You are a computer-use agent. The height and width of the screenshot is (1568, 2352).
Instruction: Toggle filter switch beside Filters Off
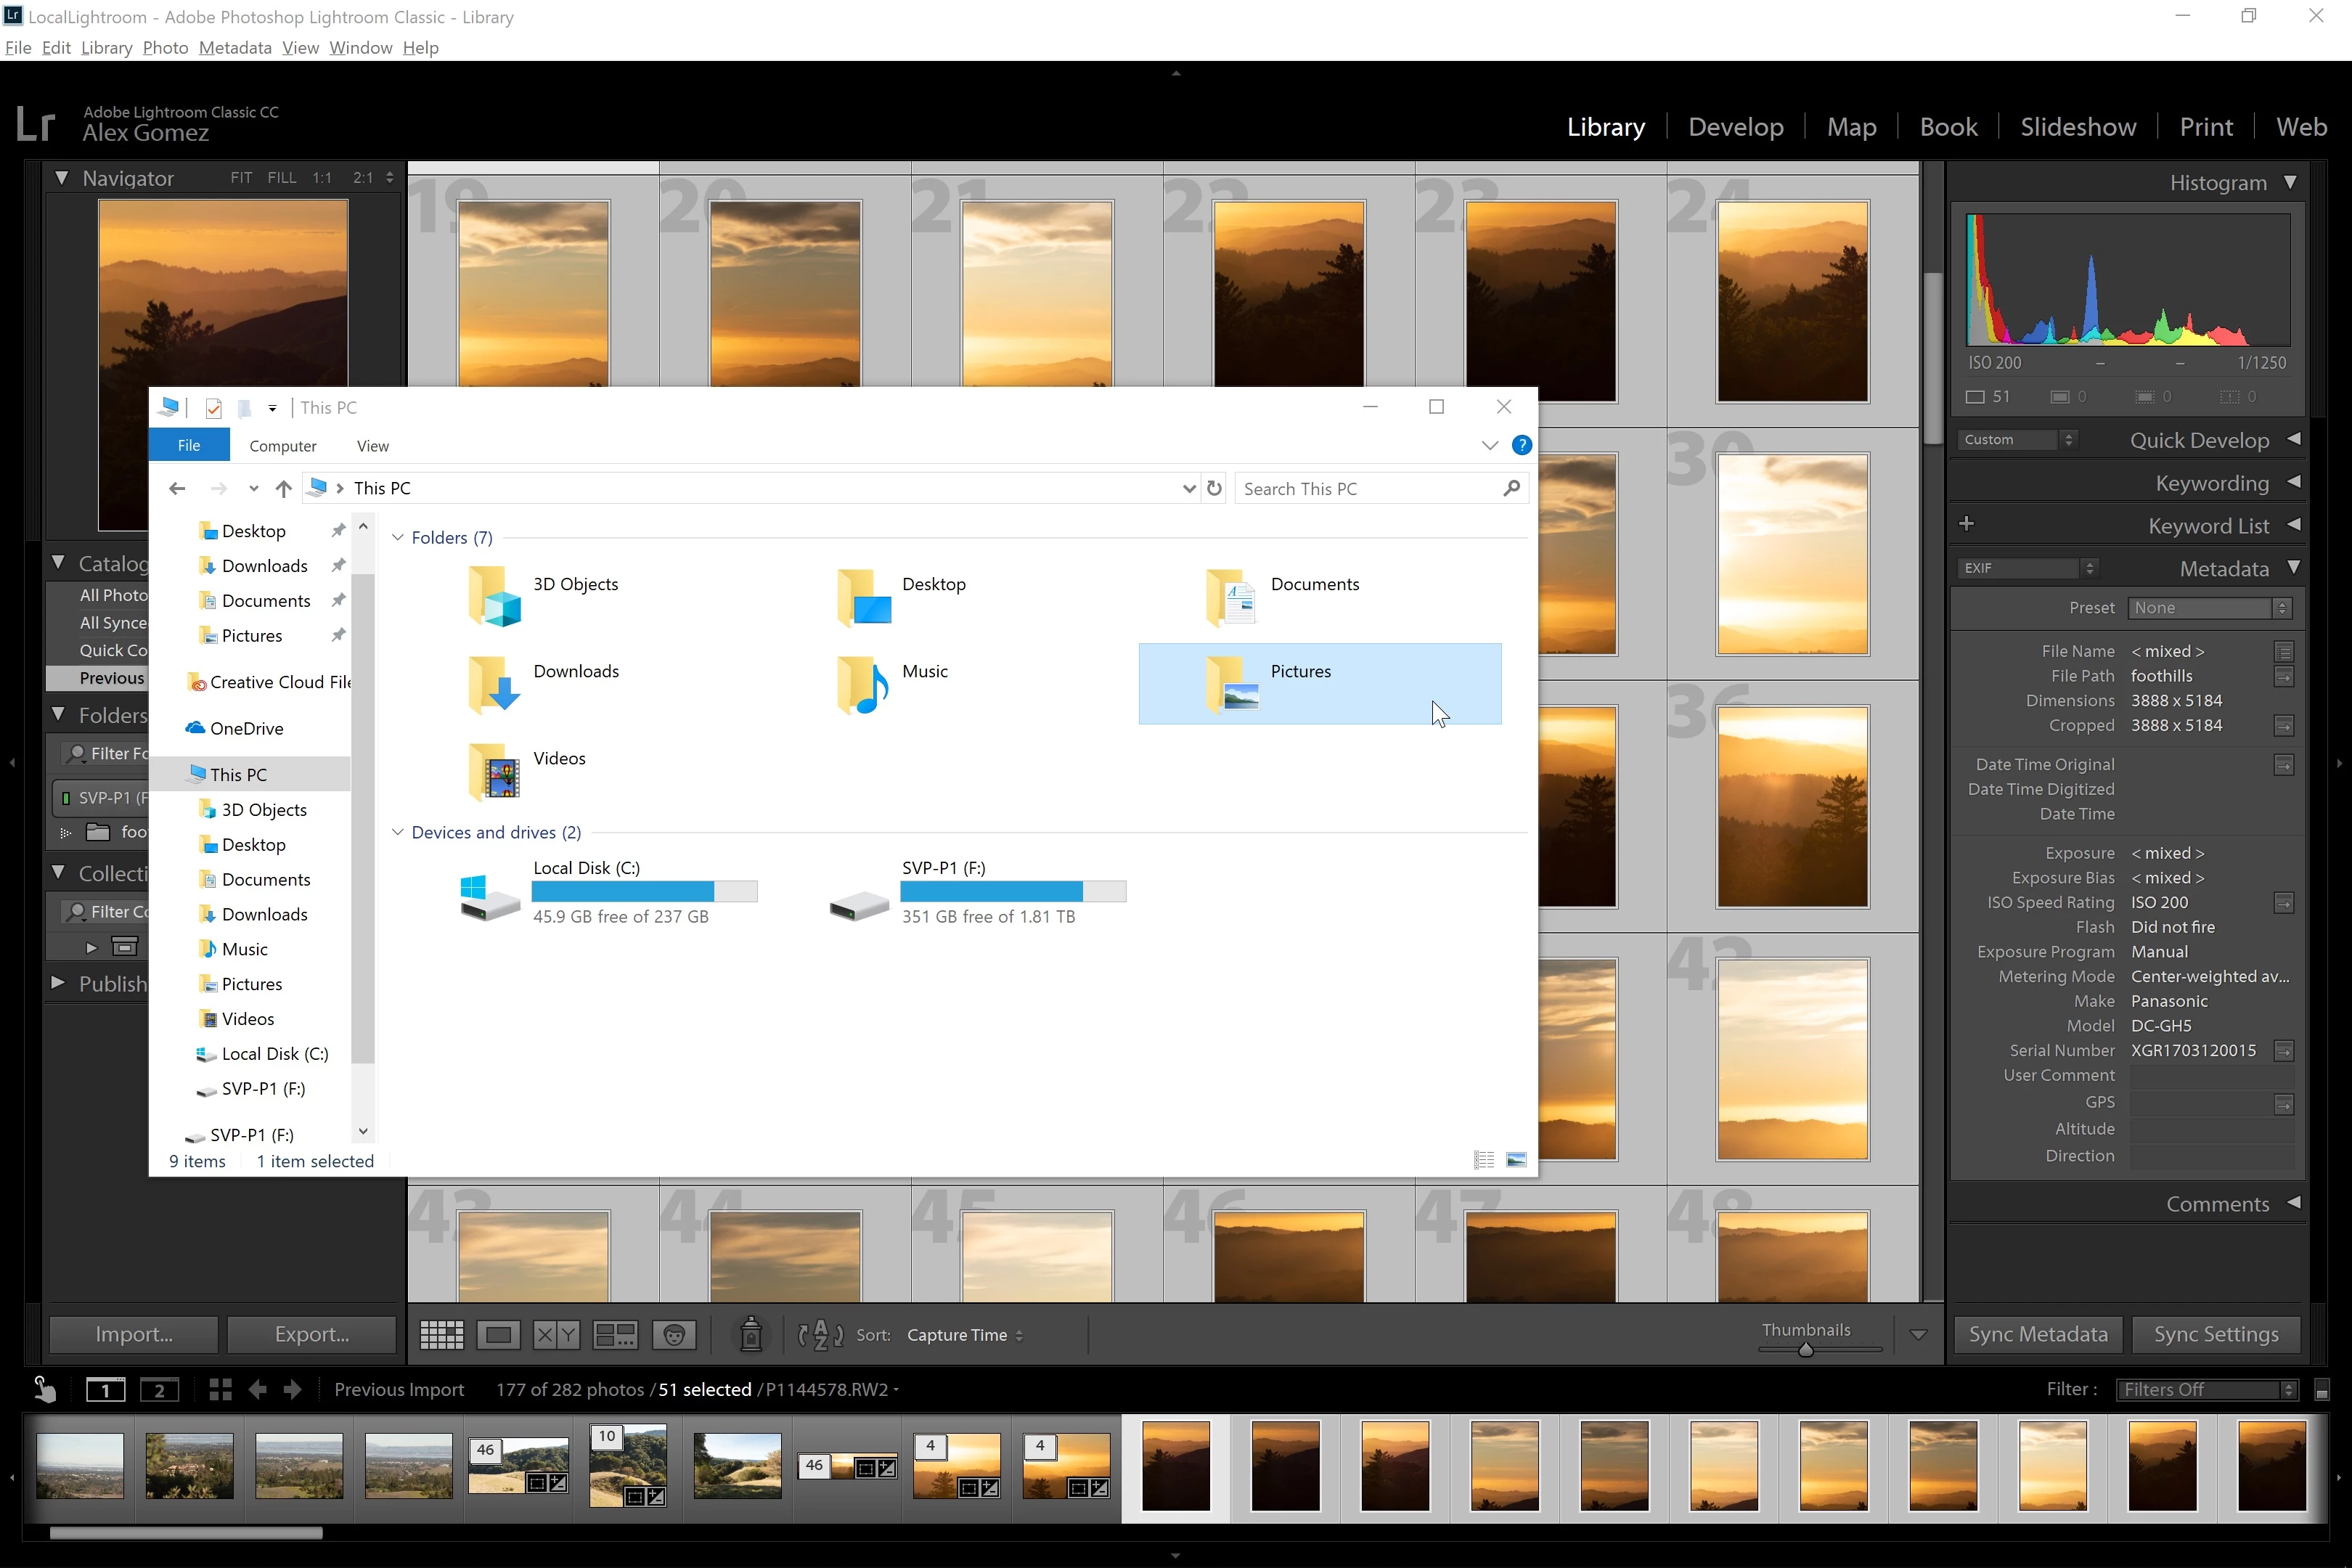click(2322, 1390)
